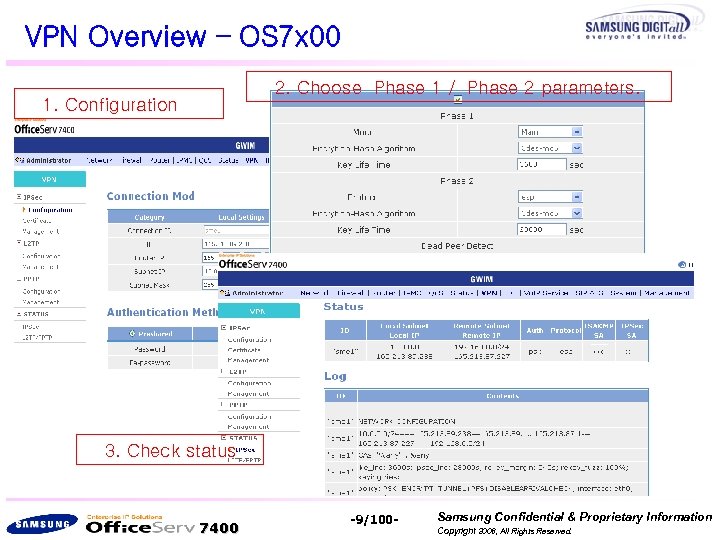Image resolution: width=720 pixels, height=540 pixels.
Task: Click Phase 1 Key Life Time input
Action: (542, 164)
